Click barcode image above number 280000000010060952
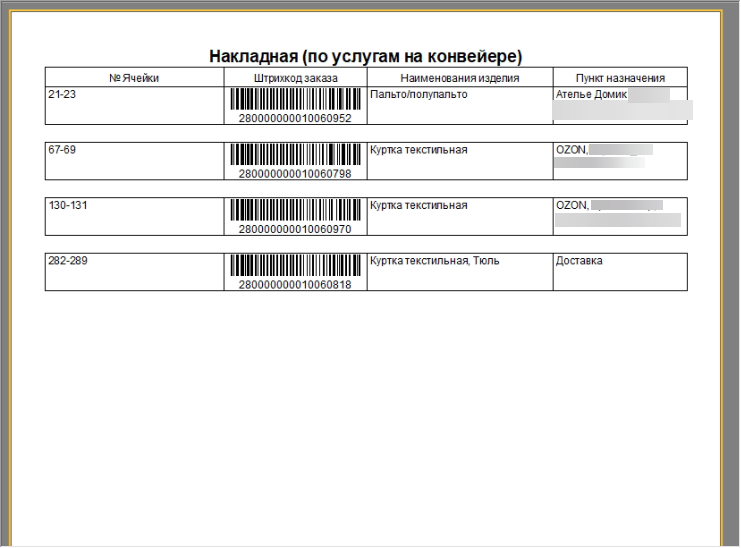This screenshot has width=741, height=548. pyautogui.click(x=295, y=99)
